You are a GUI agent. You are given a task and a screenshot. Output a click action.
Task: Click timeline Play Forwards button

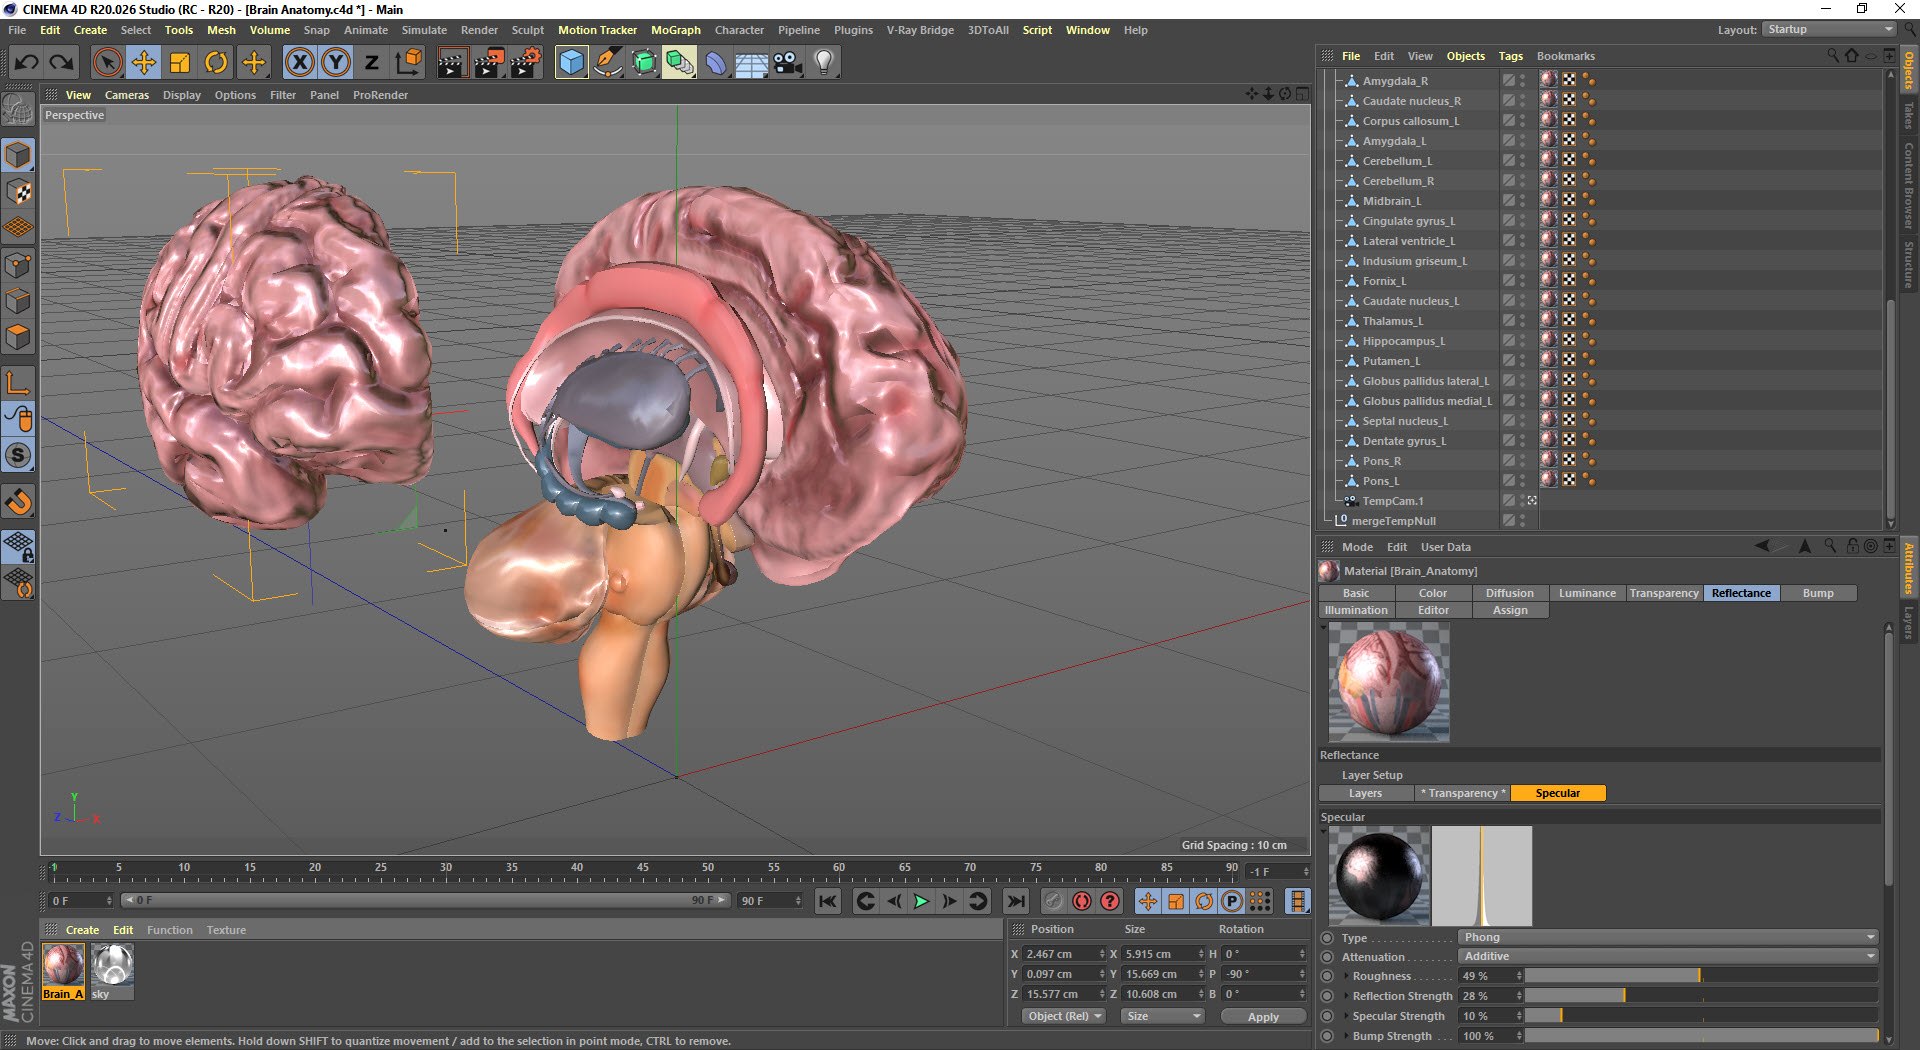921,901
